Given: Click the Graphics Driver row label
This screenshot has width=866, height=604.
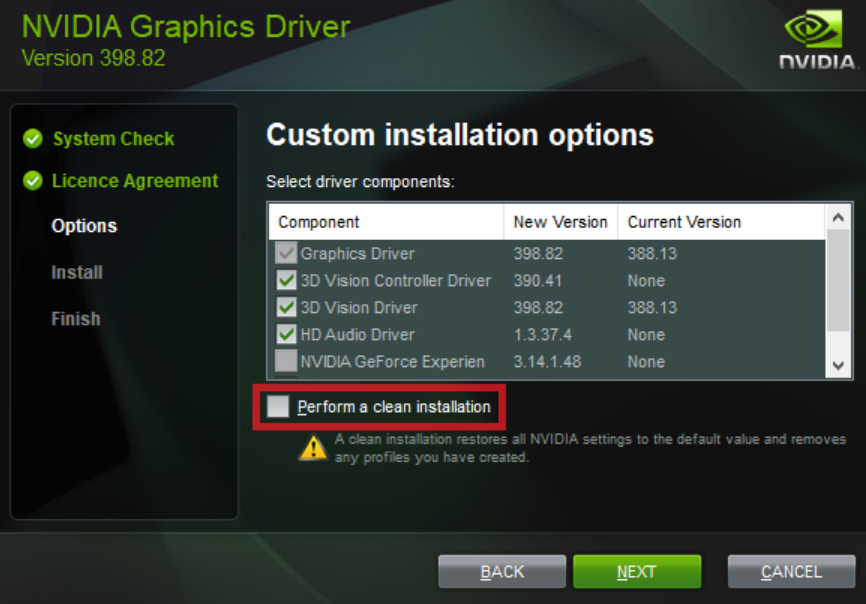Looking at the screenshot, I should coord(357,253).
